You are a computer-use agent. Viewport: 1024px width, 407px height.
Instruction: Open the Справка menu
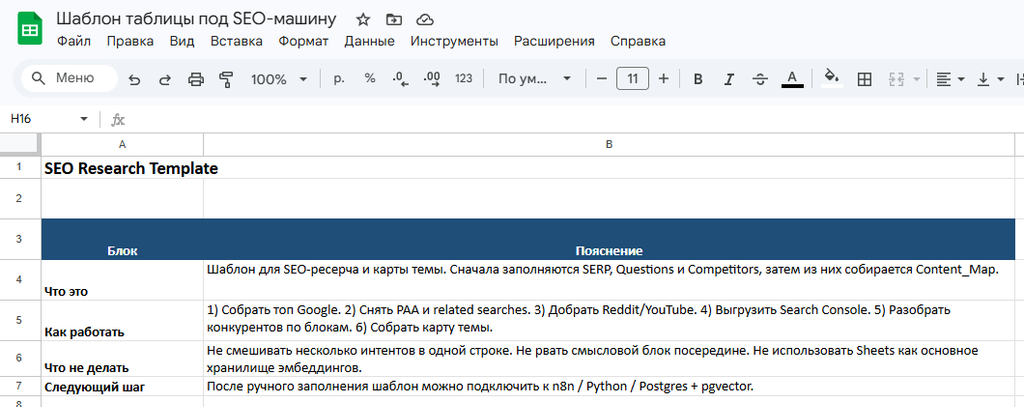(638, 41)
